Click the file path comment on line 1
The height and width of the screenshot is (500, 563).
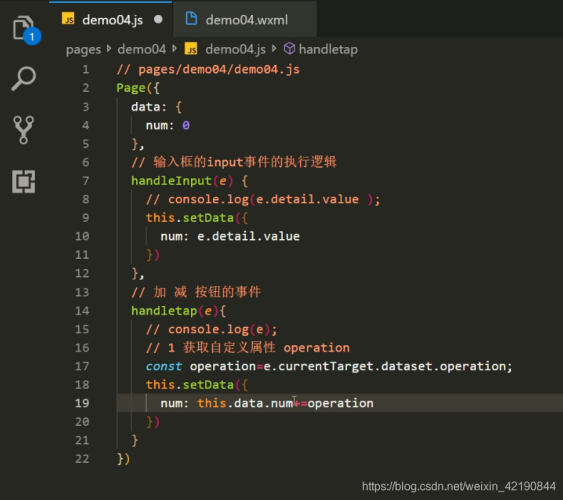(x=208, y=70)
